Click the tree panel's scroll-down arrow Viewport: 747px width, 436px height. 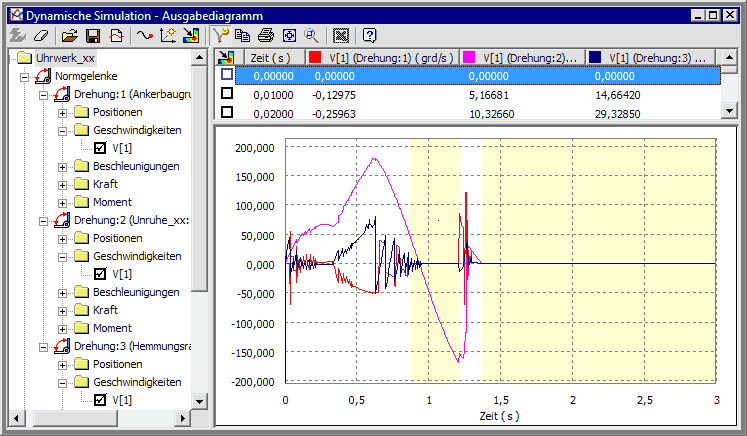(x=200, y=401)
